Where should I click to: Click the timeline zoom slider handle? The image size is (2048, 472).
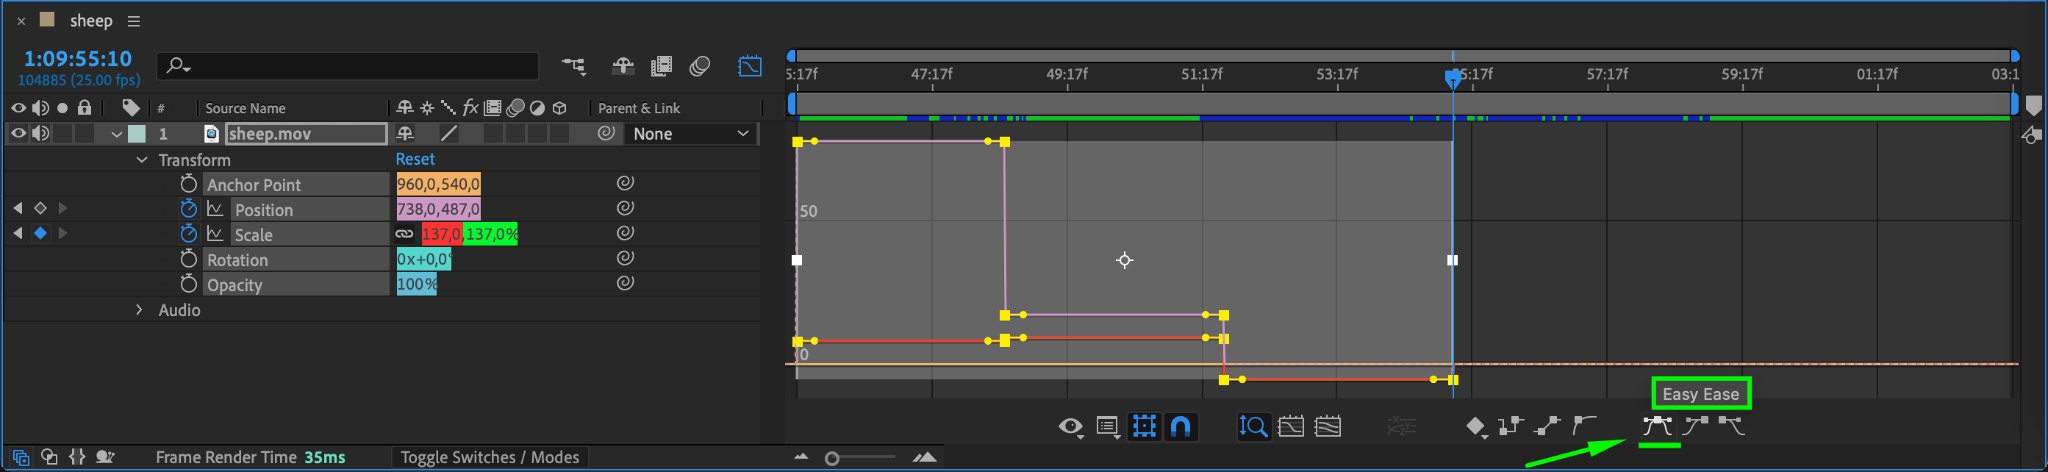tap(832, 458)
